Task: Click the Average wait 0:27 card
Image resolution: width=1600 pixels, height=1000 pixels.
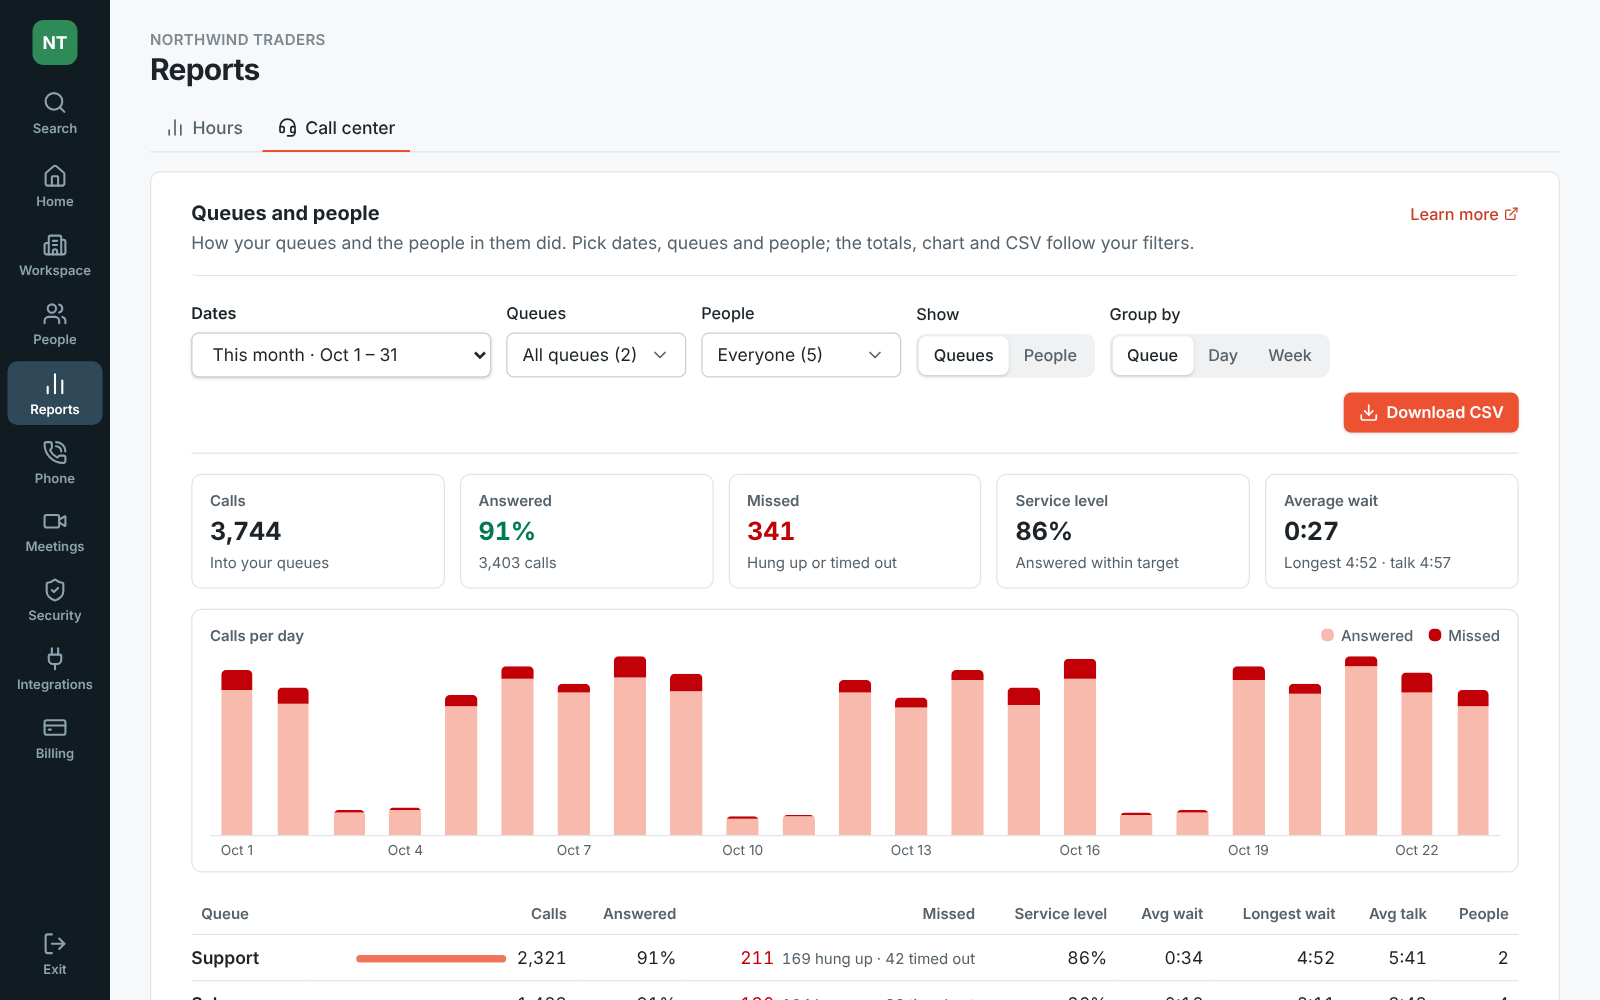Action: click(x=1392, y=531)
